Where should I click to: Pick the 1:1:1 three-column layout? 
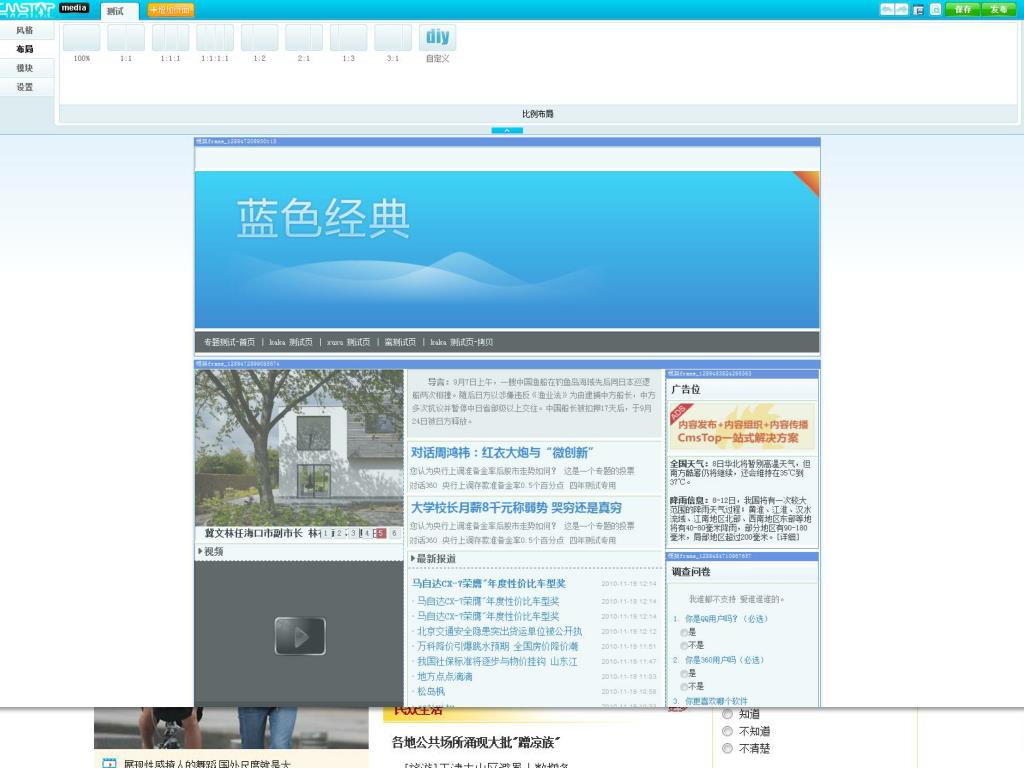coord(170,38)
